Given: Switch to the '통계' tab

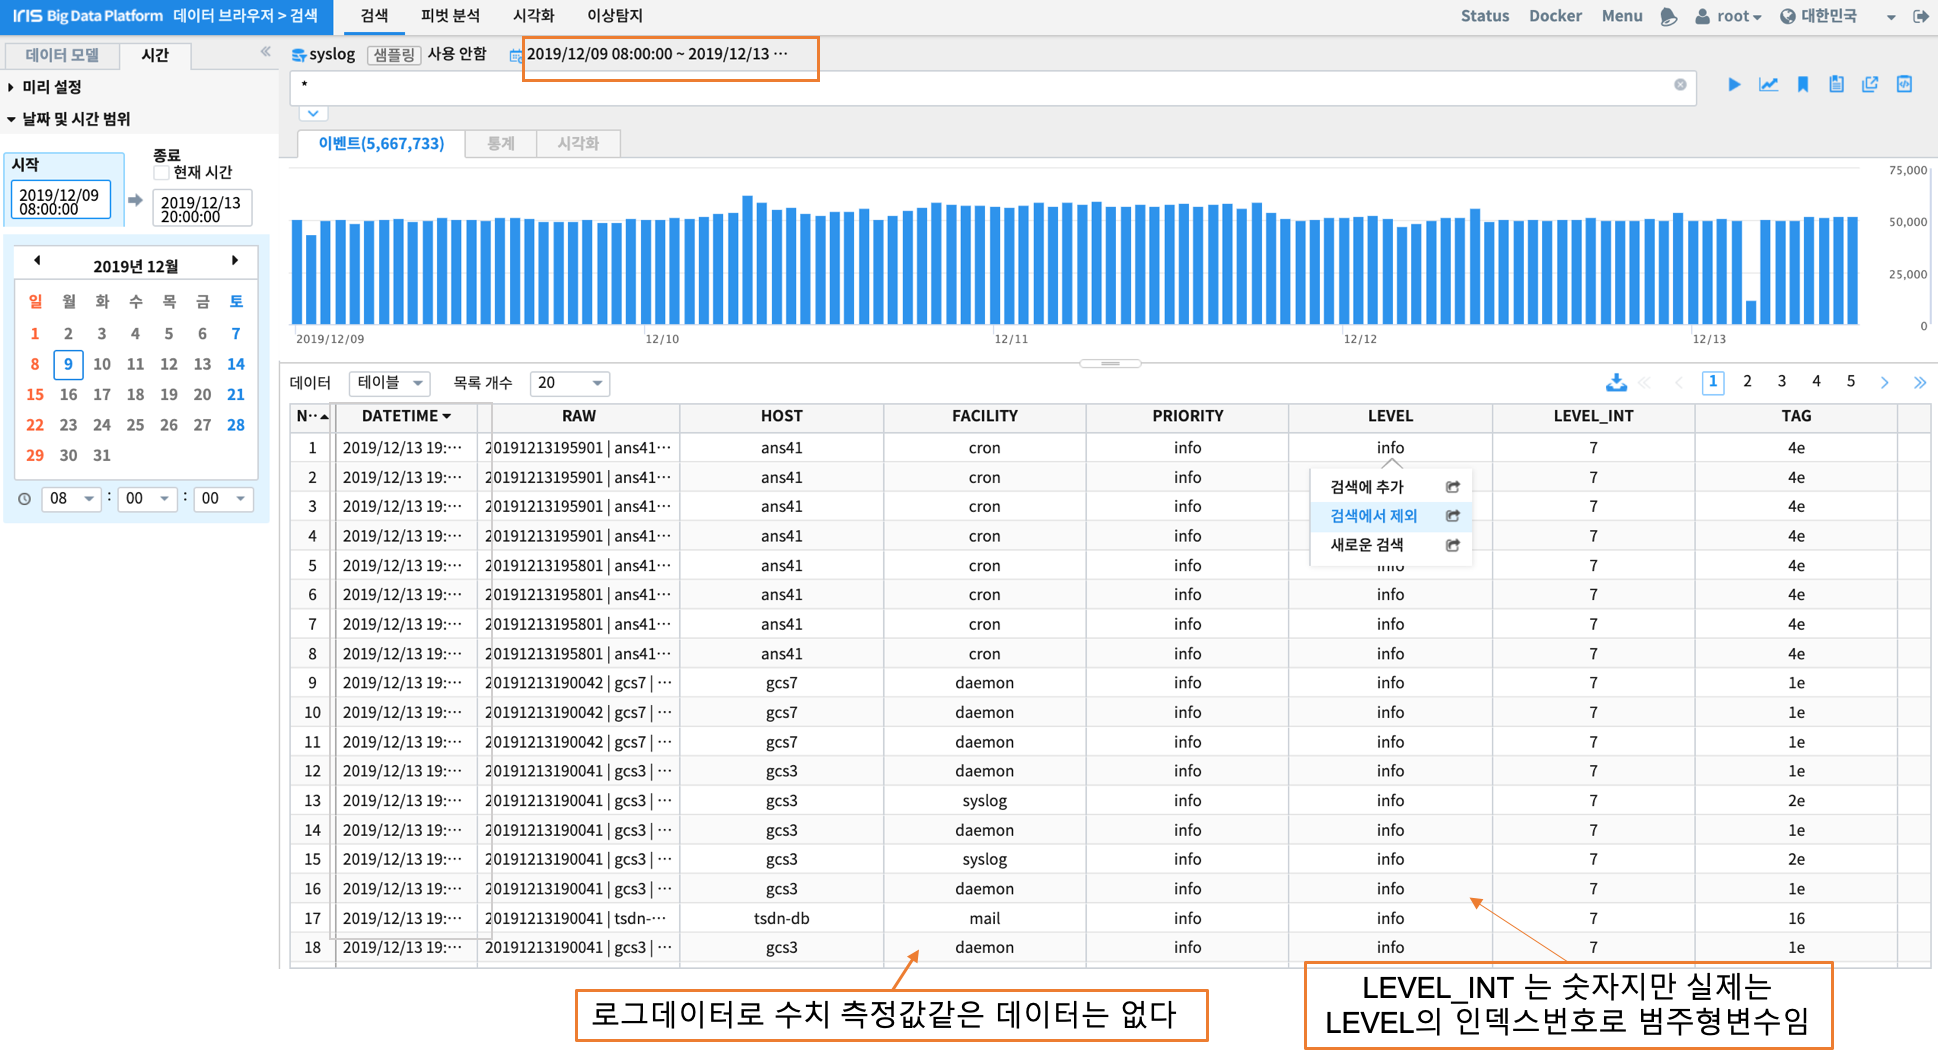Looking at the screenshot, I should 500,143.
